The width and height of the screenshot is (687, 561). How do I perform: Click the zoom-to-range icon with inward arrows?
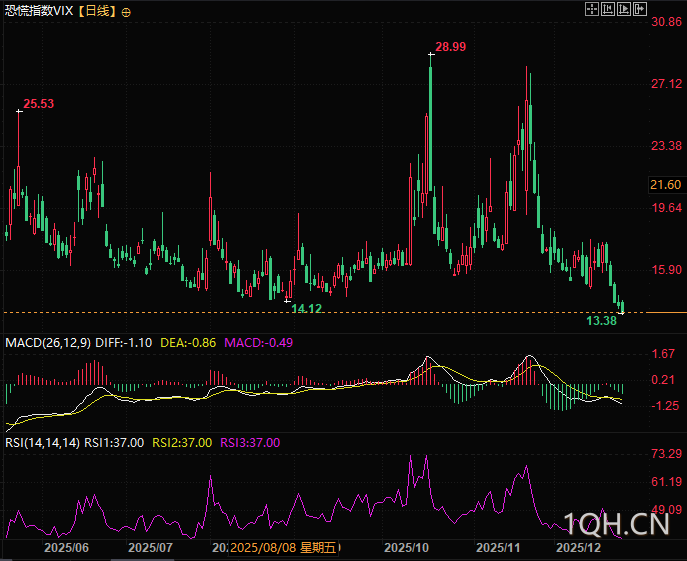pos(608,9)
